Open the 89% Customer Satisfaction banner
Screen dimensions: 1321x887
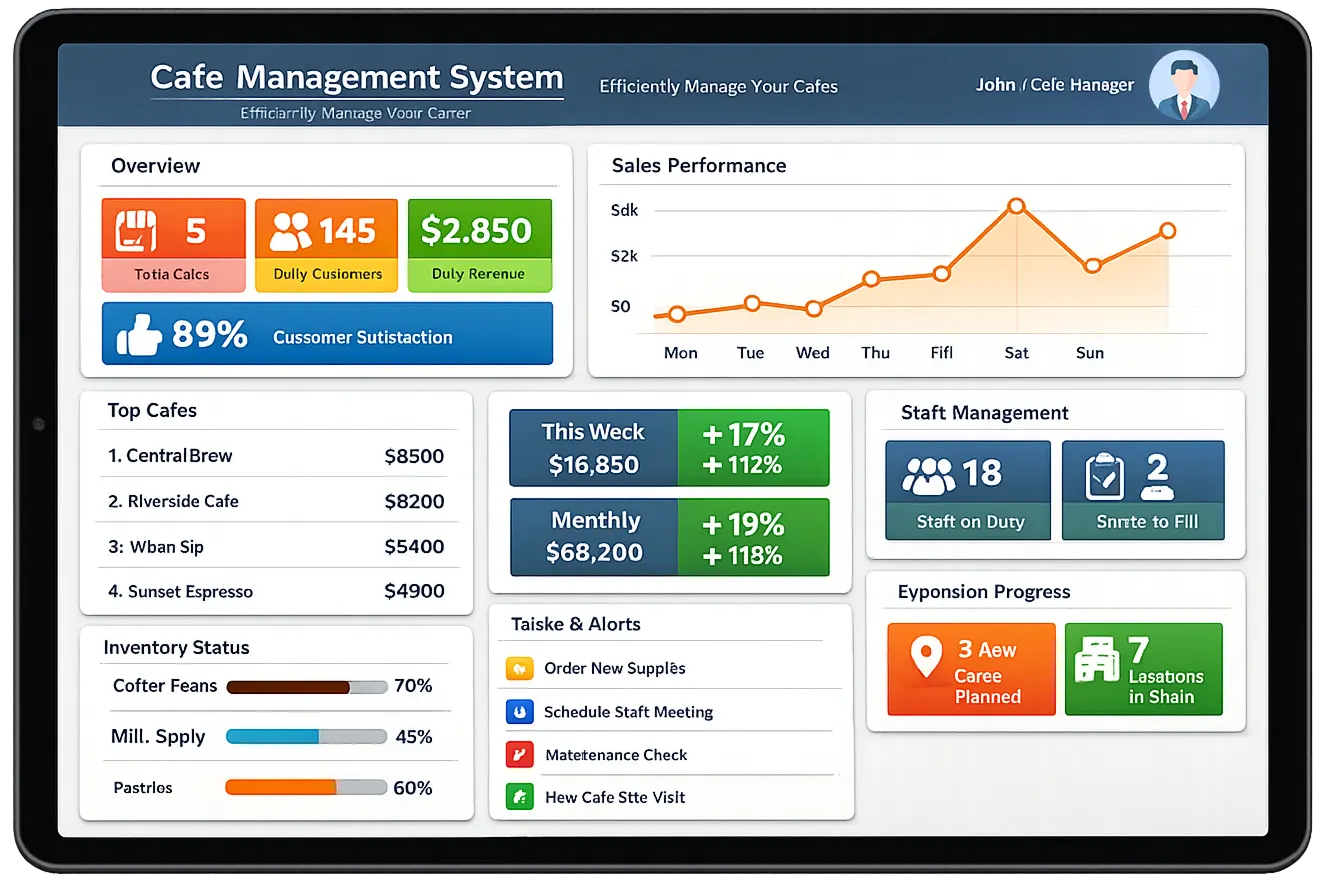[x=327, y=334]
